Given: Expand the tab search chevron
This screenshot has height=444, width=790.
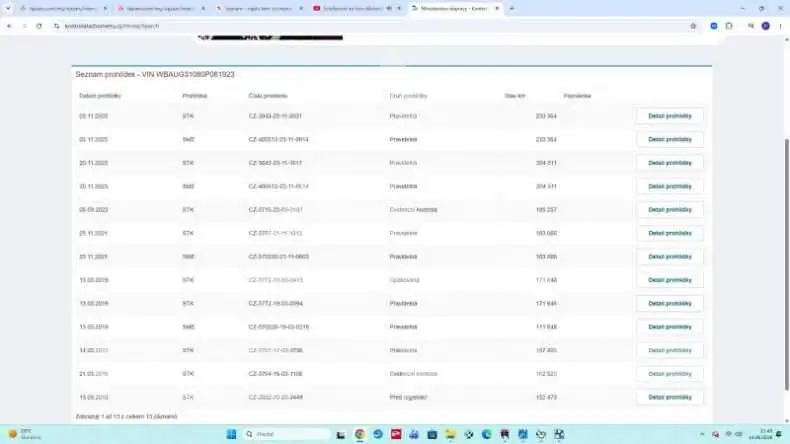Looking at the screenshot, I should point(8,9).
